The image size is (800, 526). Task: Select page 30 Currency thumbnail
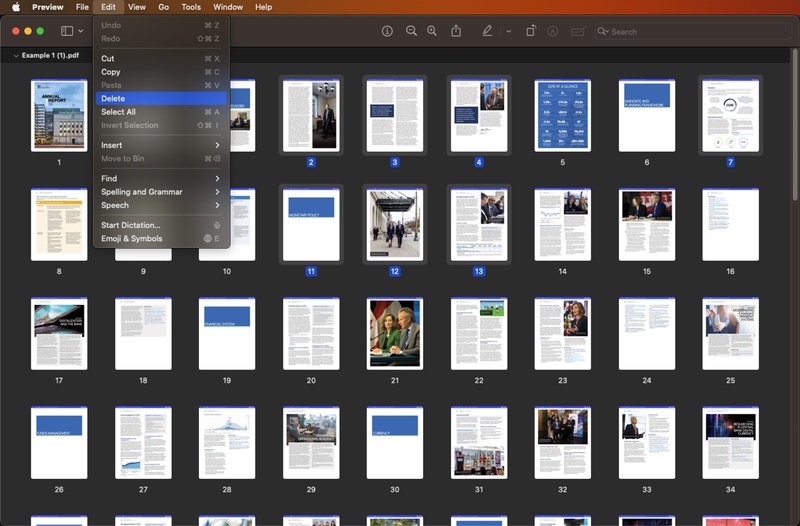click(395, 443)
